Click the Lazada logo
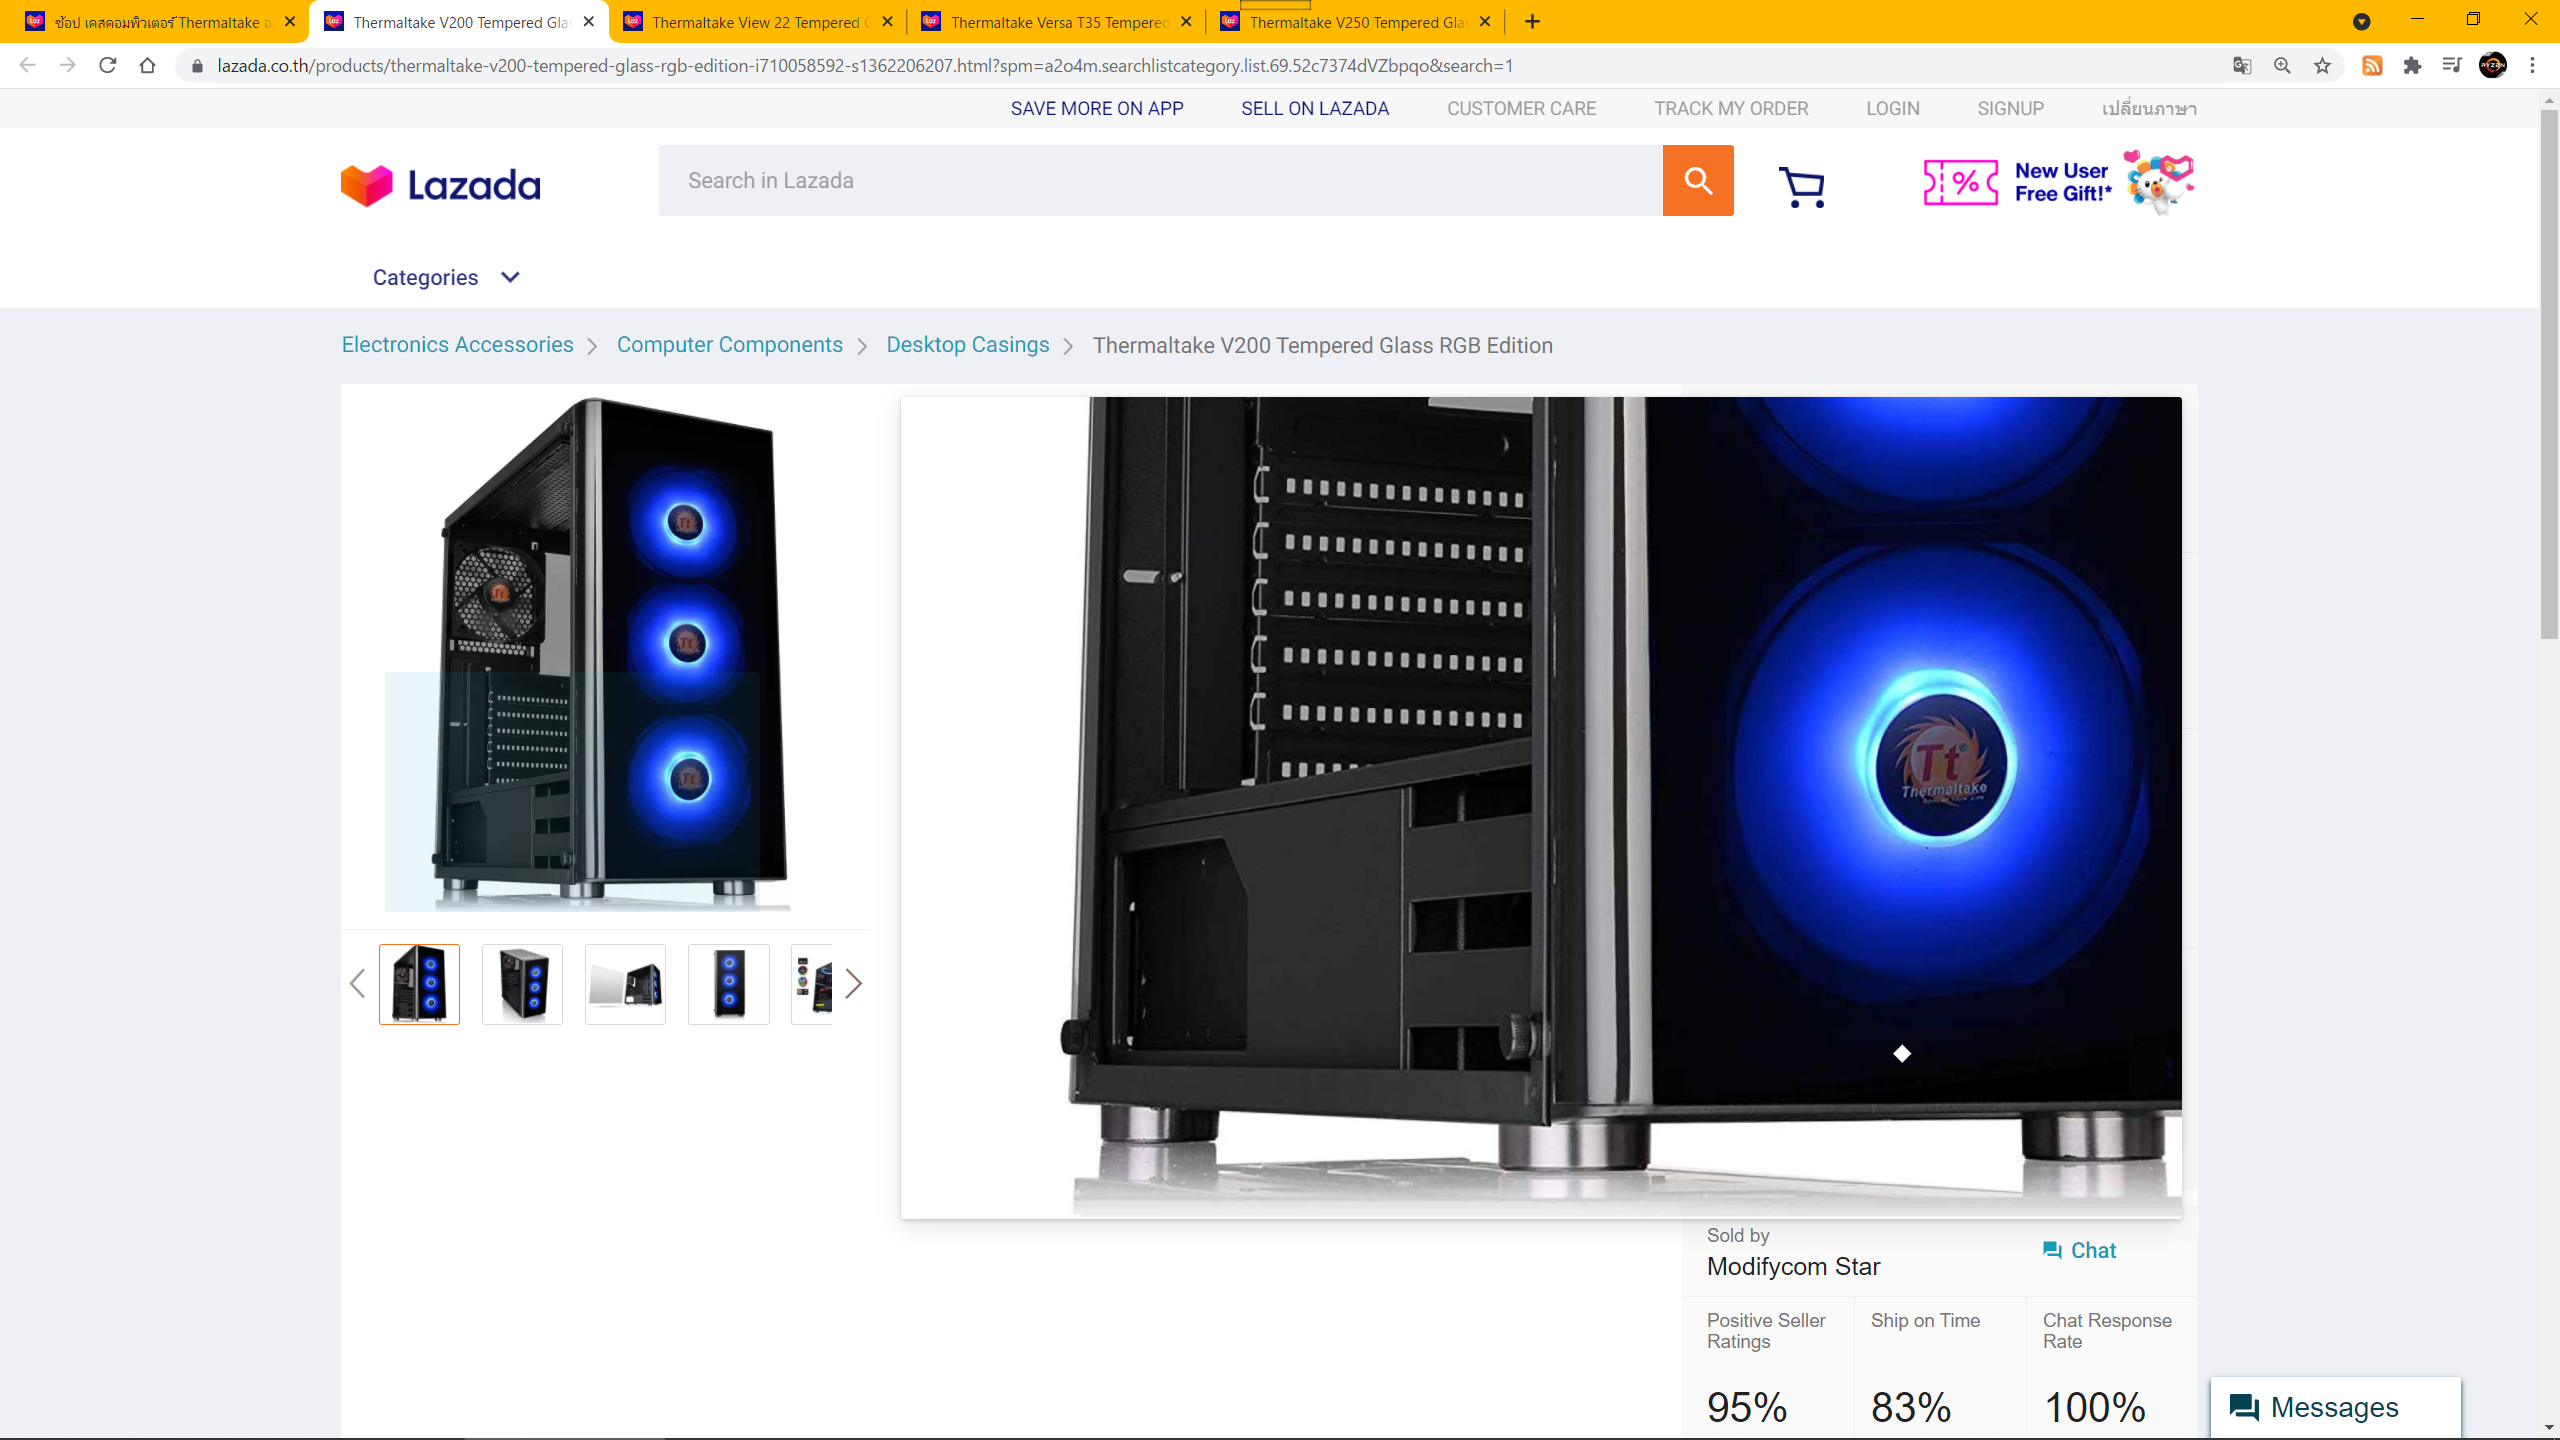Viewport: 2560px width, 1440px height. (440, 185)
